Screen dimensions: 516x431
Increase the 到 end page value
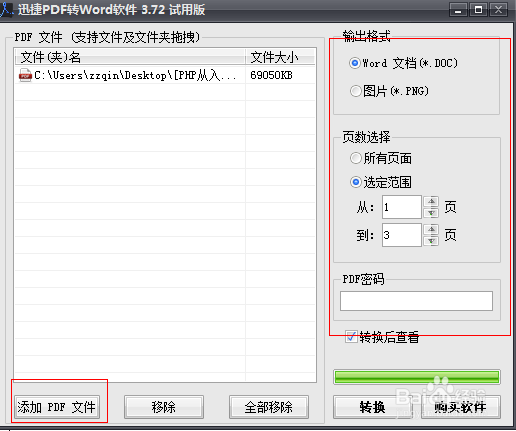point(432,229)
